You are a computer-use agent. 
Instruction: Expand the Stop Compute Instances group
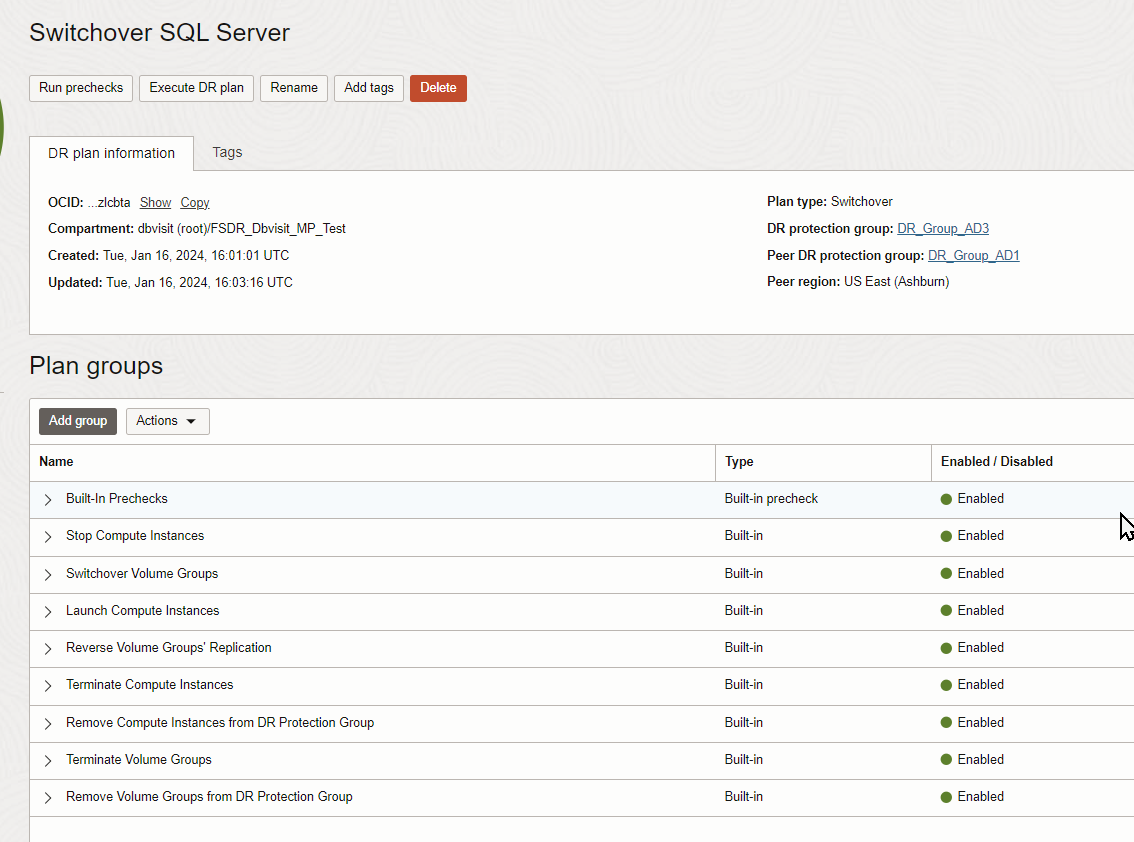(x=48, y=536)
